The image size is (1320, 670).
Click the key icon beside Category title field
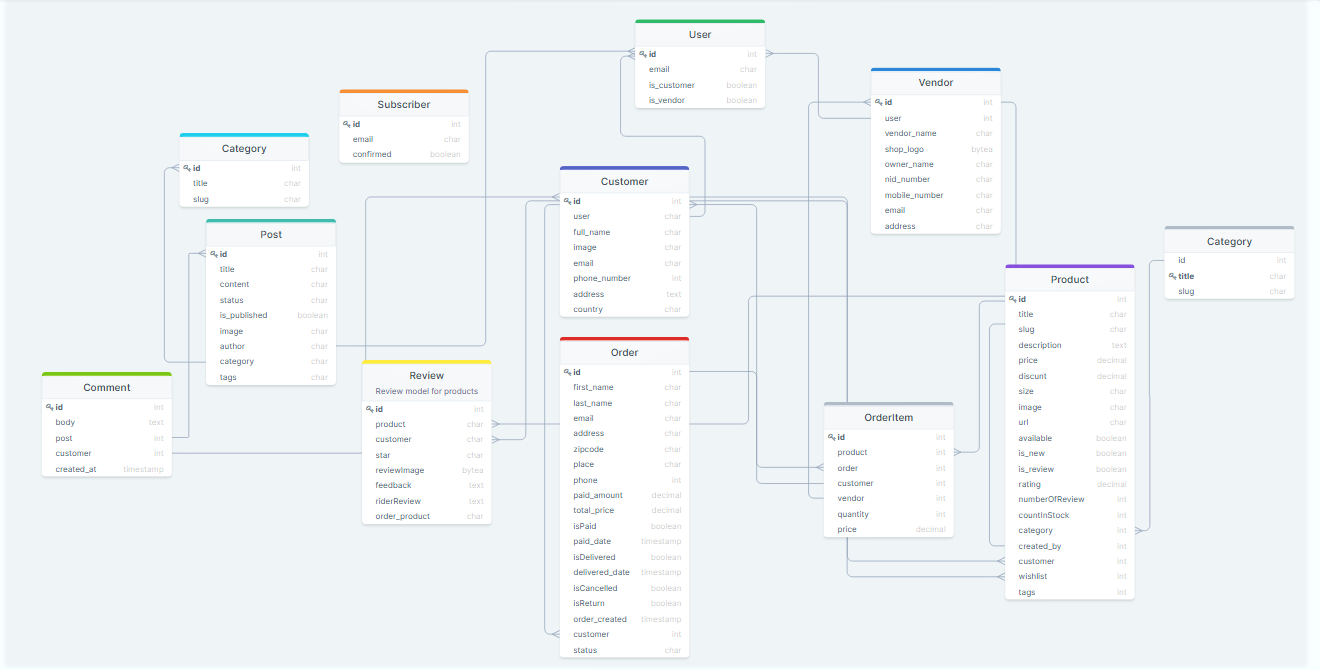pyautogui.click(x=1172, y=276)
